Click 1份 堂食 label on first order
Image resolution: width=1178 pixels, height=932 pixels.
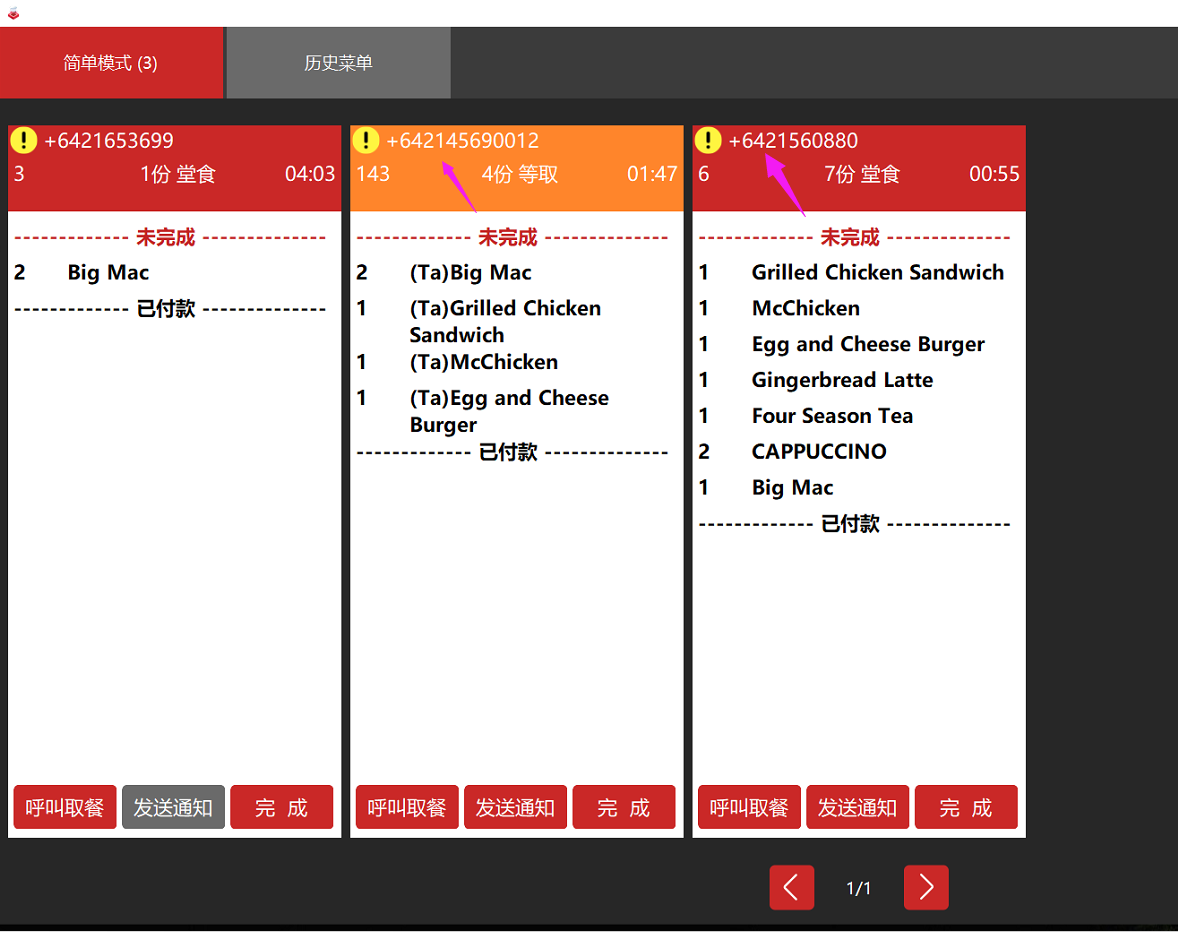click(x=178, y=174)
